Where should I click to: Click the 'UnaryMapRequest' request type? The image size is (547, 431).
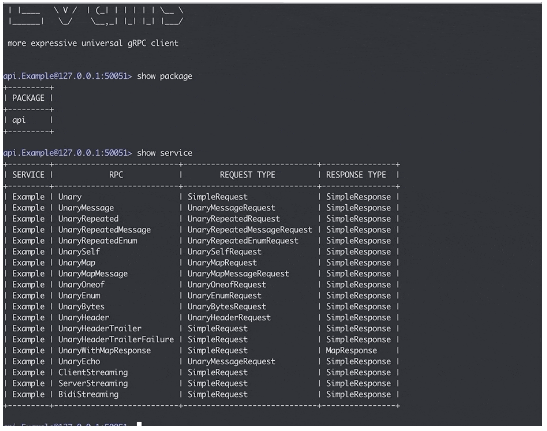tap(222, 263)
